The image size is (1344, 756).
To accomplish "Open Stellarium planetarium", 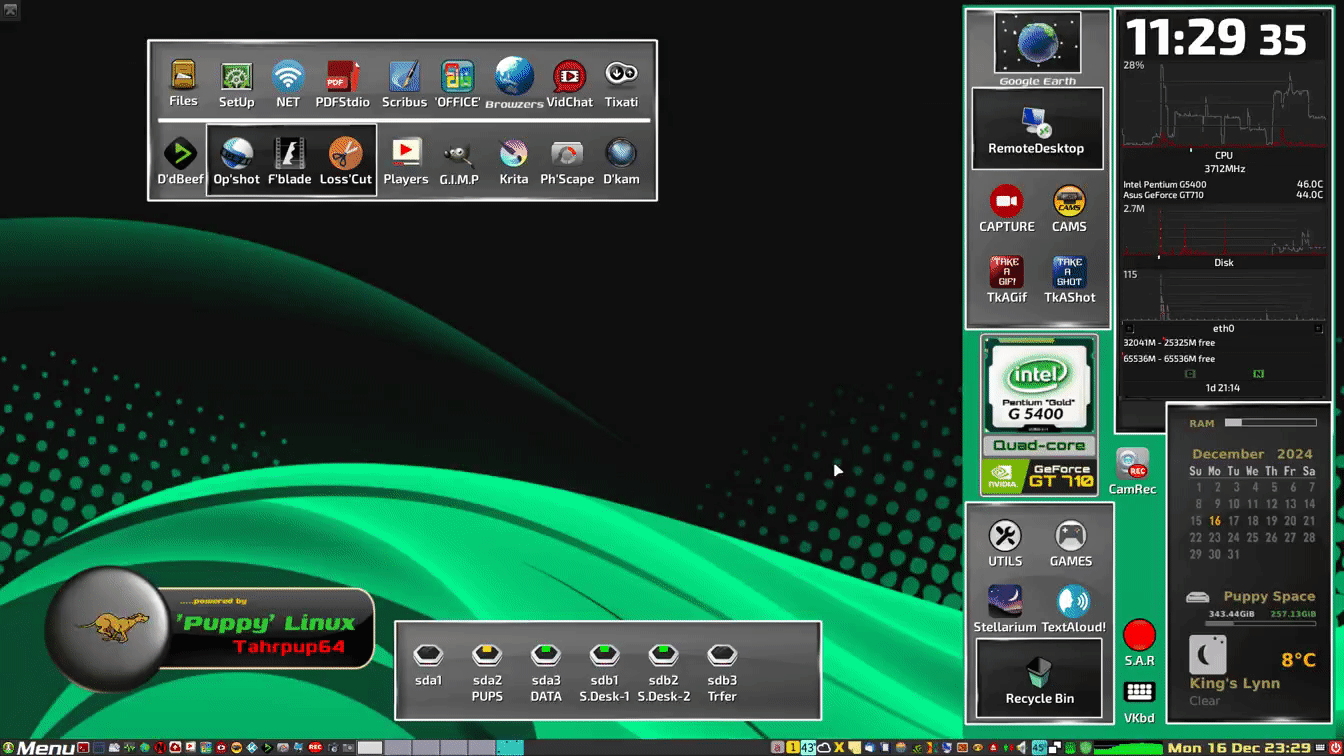I will (x=1005, y=610).
